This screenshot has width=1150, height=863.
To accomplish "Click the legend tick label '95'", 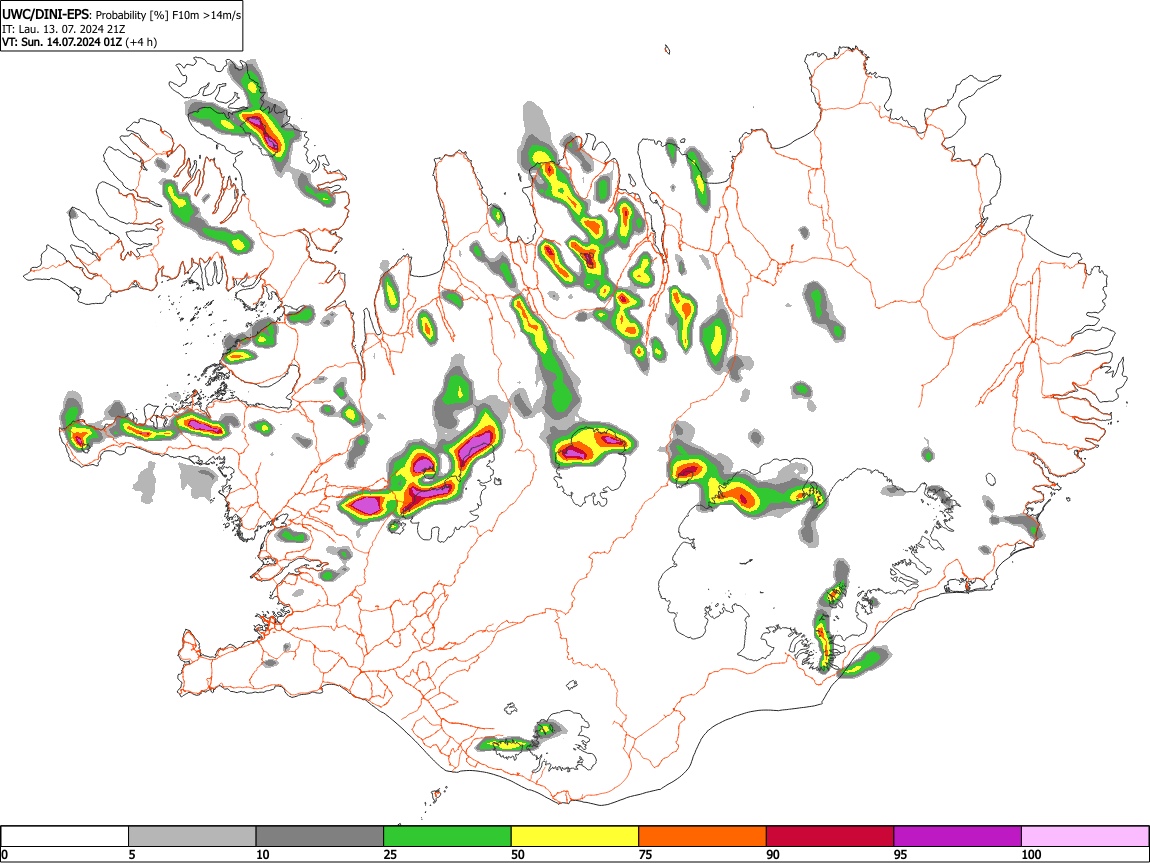I will (x=901, y=854).
